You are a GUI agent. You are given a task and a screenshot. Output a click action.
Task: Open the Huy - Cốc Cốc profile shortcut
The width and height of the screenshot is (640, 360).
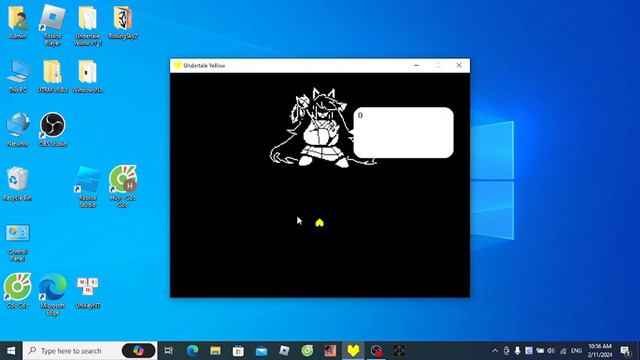coord(123,187)
